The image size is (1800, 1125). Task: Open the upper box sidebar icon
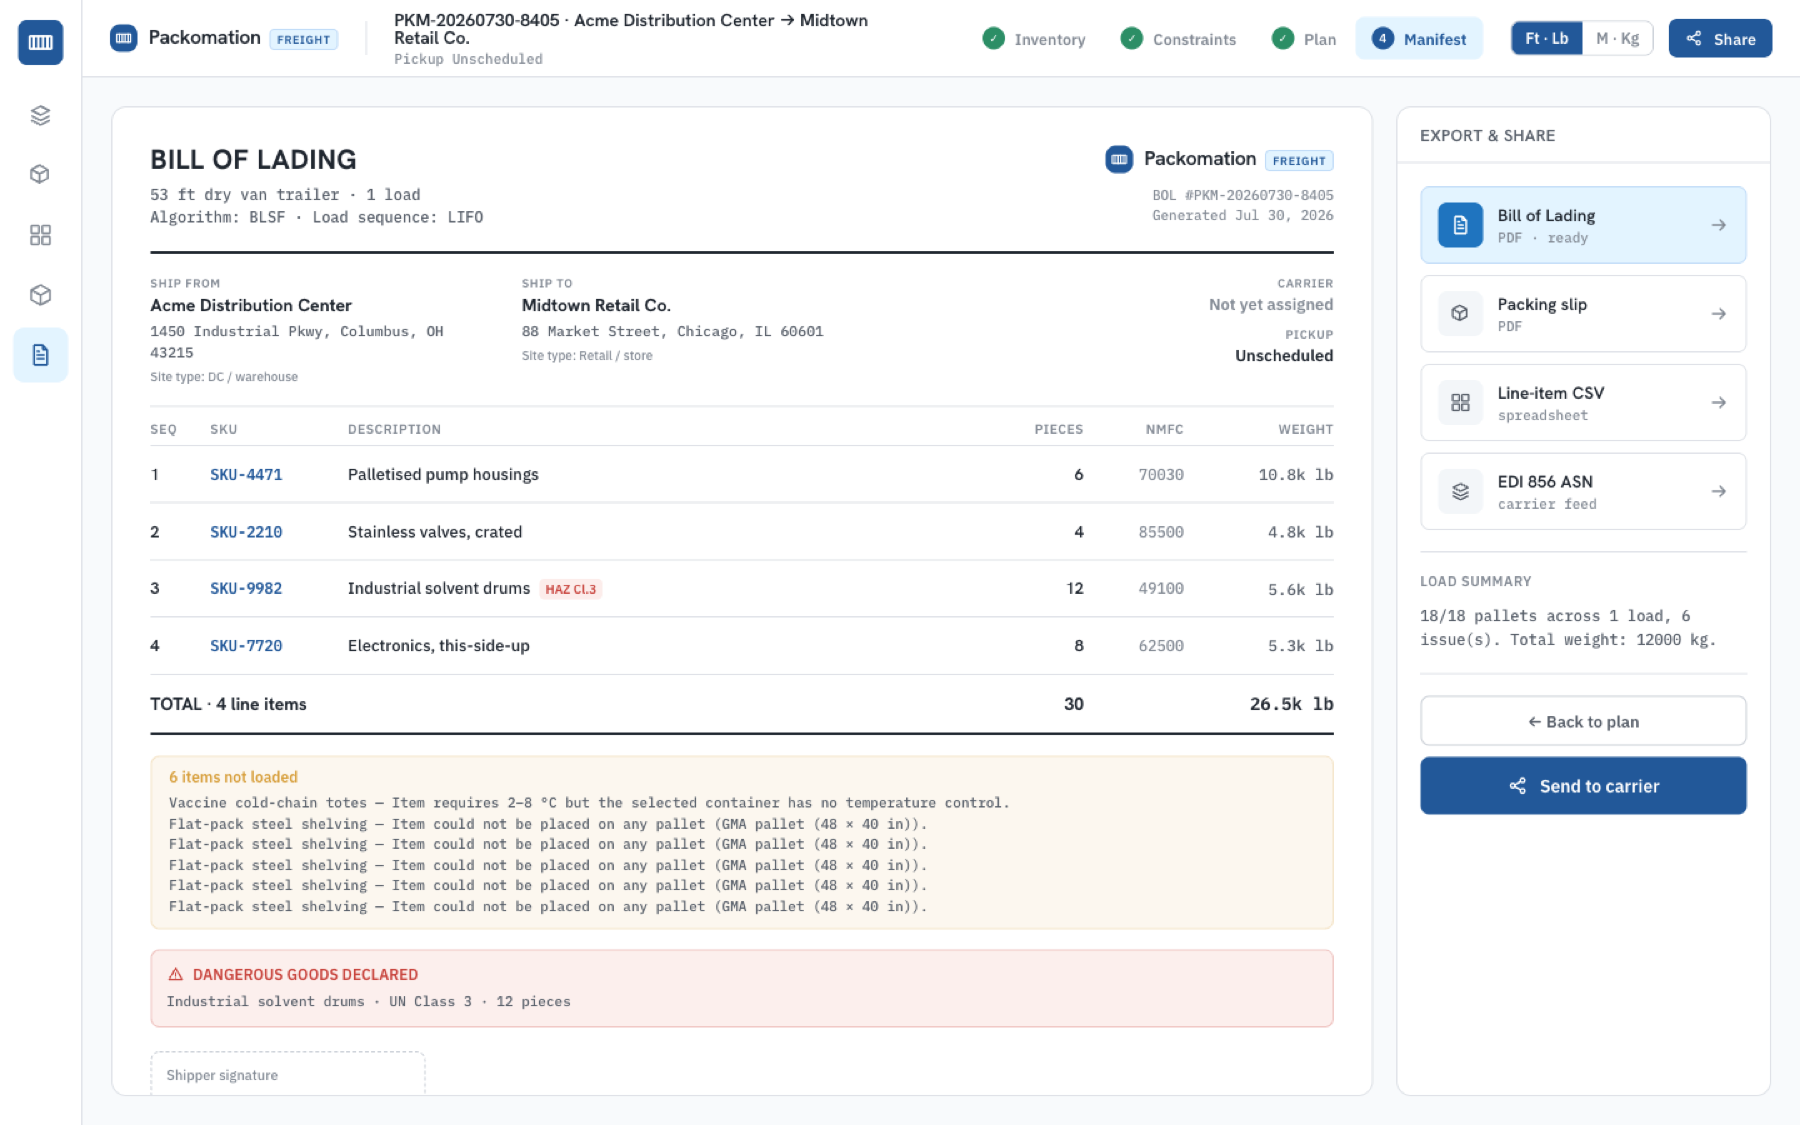tap(40, 174)
